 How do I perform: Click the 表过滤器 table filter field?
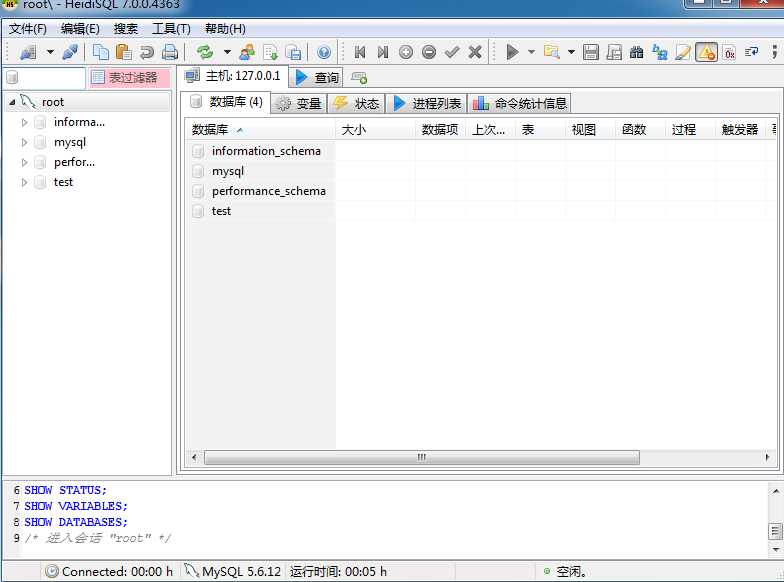coord(130,78)
